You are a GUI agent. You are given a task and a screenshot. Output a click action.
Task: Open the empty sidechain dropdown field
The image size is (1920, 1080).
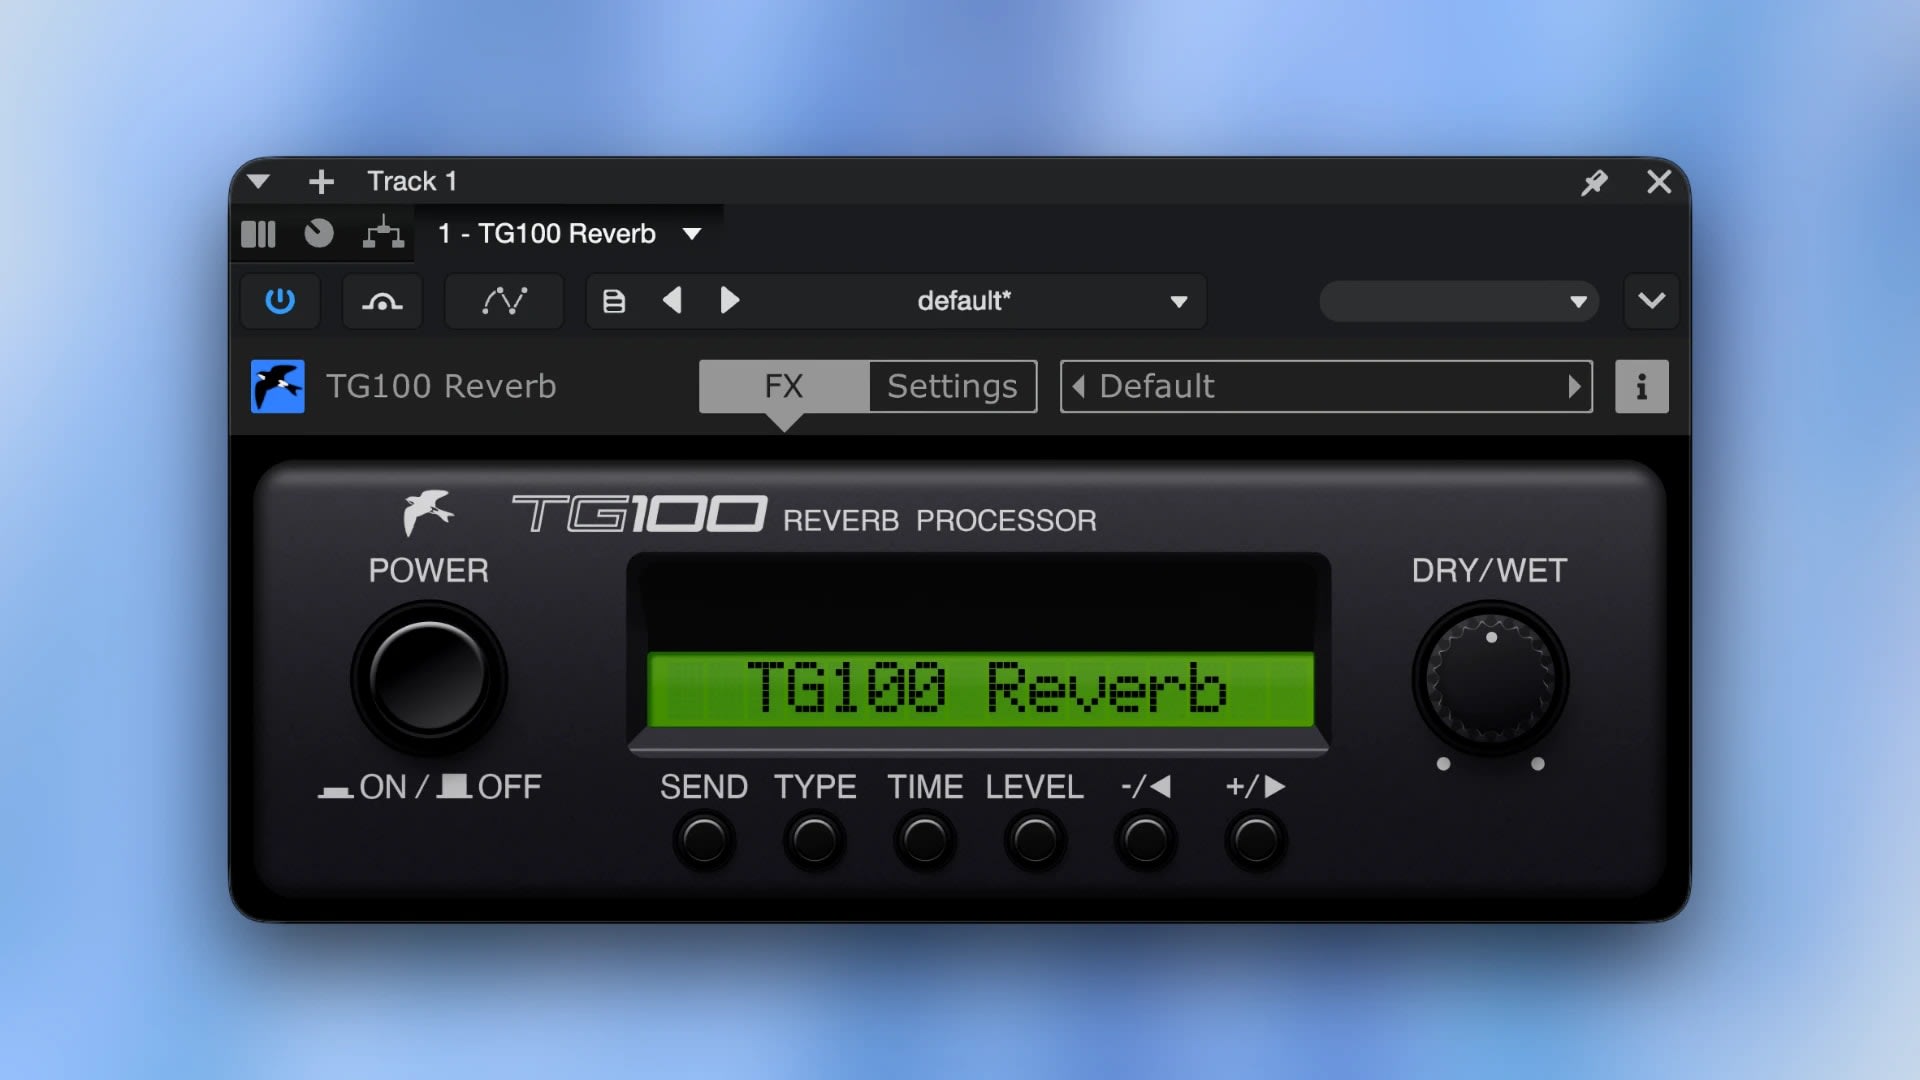tap(1459, 301)
